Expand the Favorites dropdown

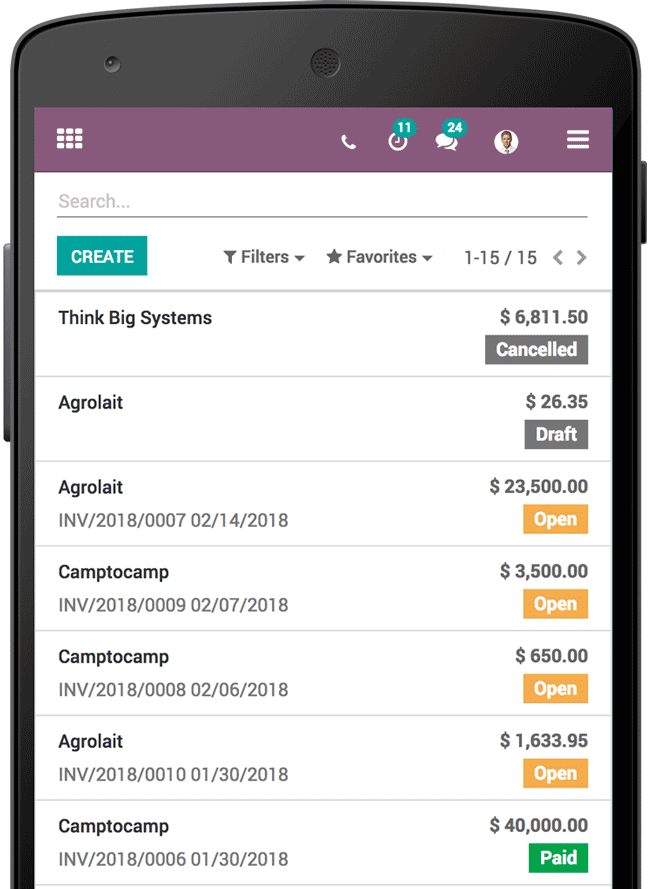[379, 257]
